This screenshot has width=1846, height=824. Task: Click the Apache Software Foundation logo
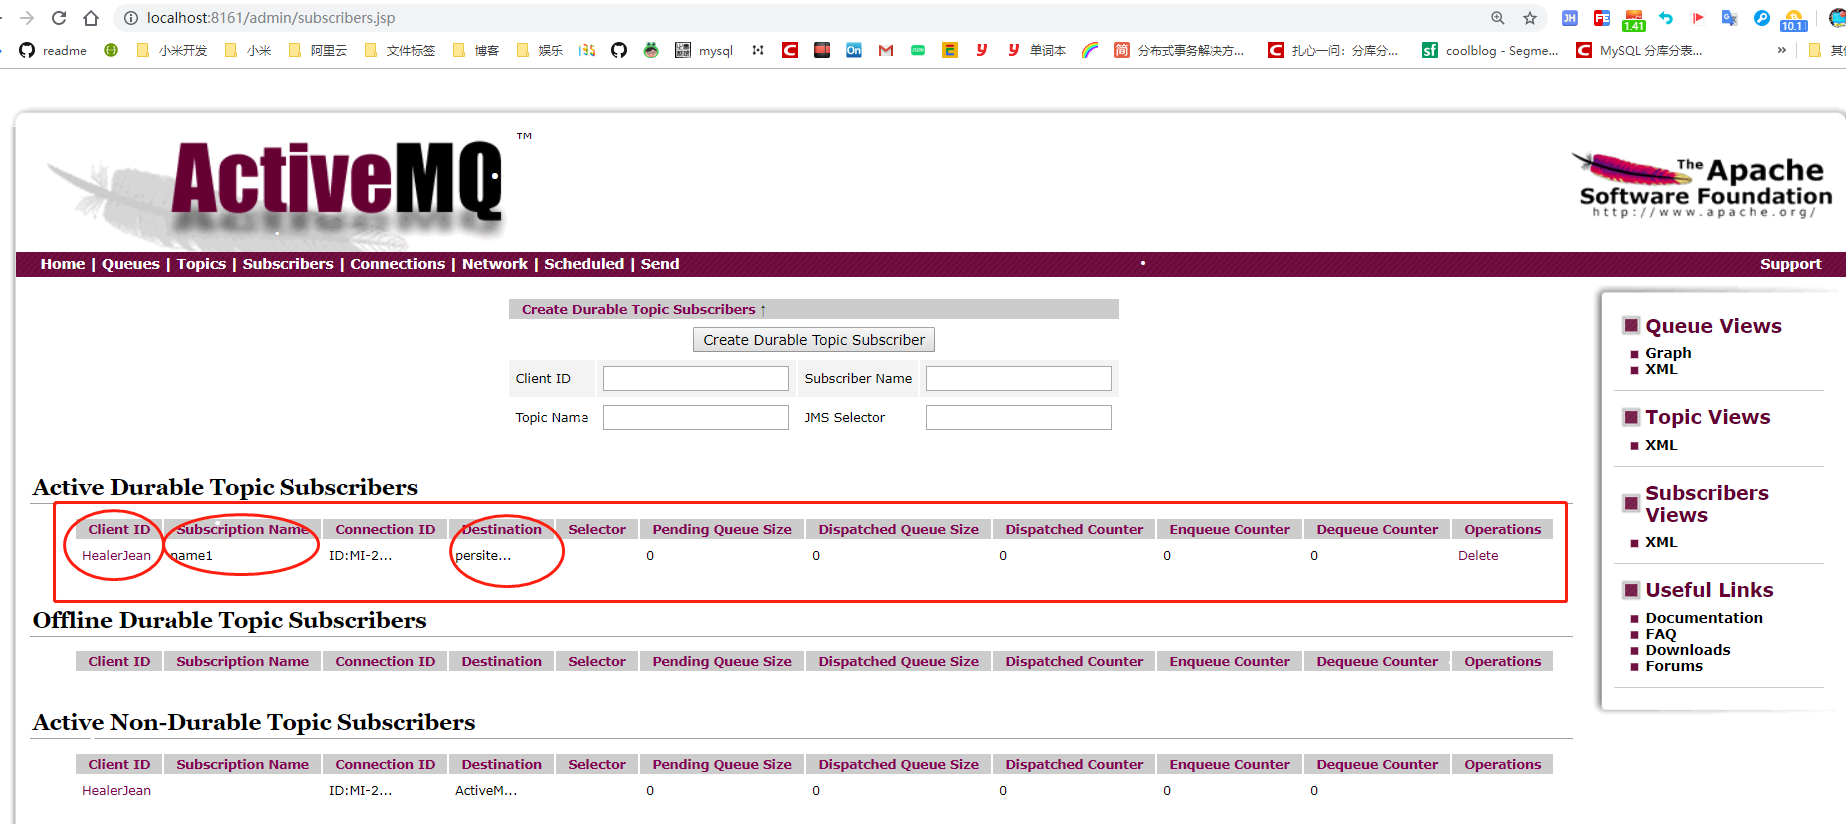1703,185
